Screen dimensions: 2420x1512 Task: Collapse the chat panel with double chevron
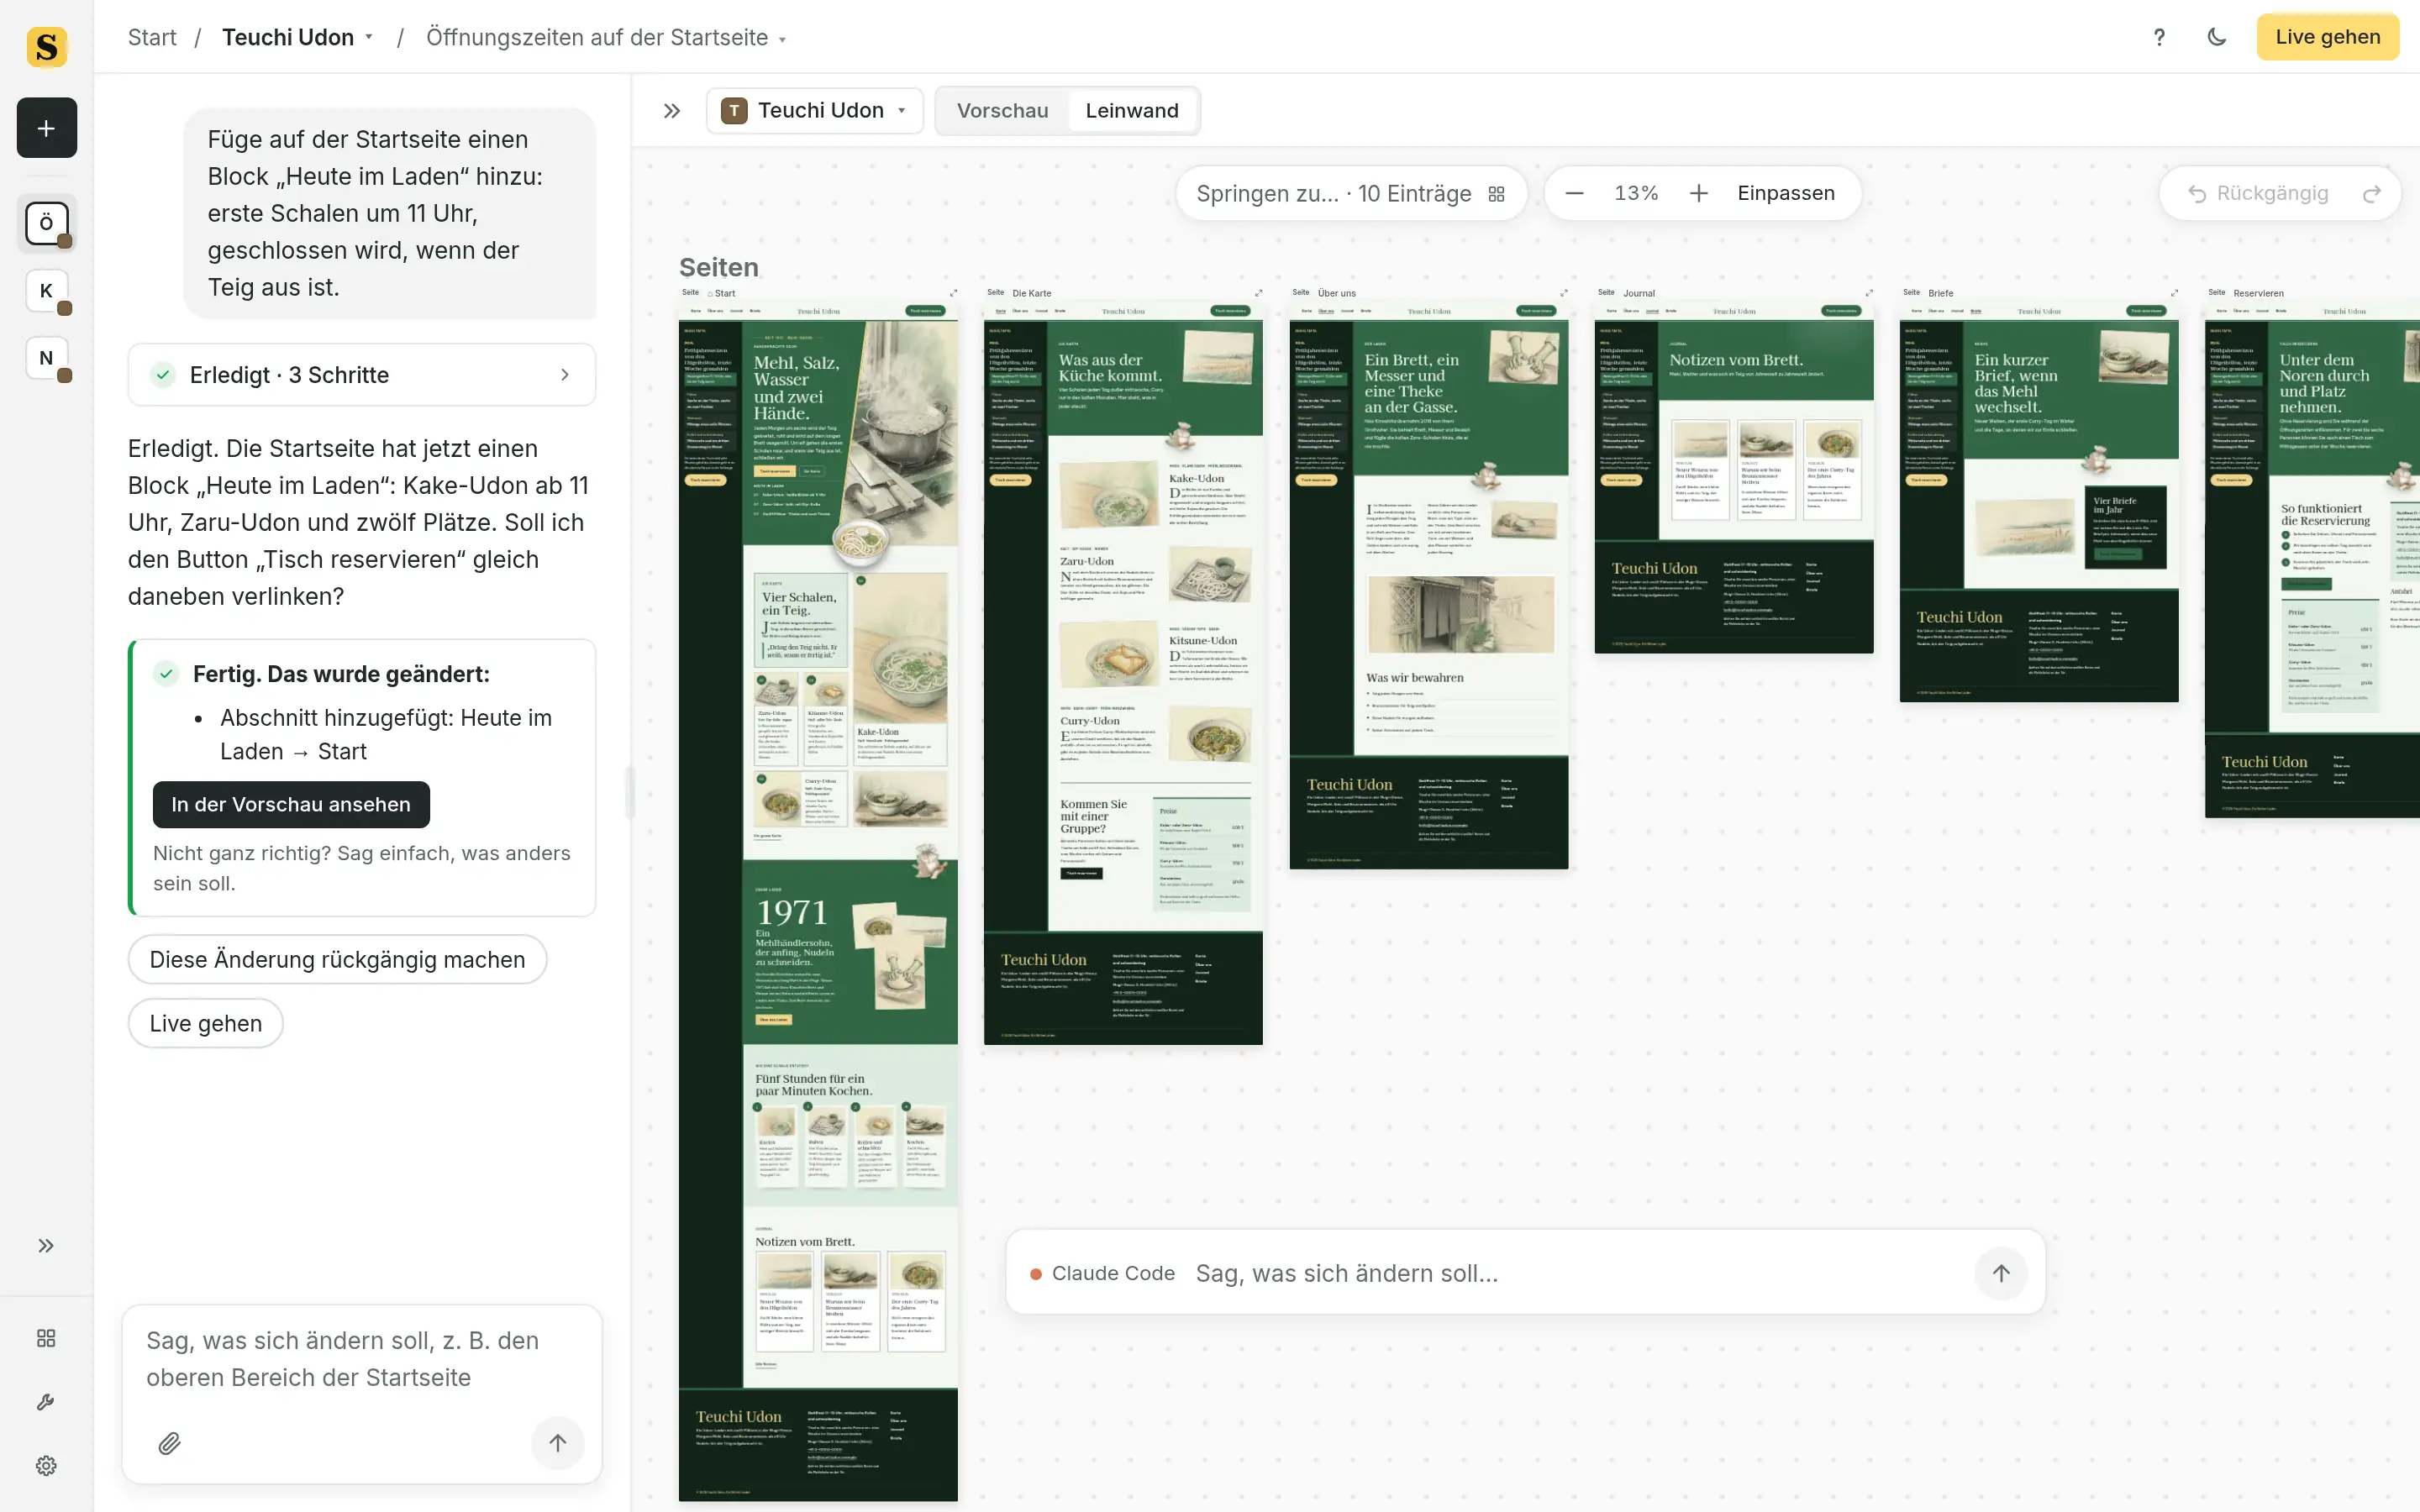pyautogui.click(x=672, y=111)
